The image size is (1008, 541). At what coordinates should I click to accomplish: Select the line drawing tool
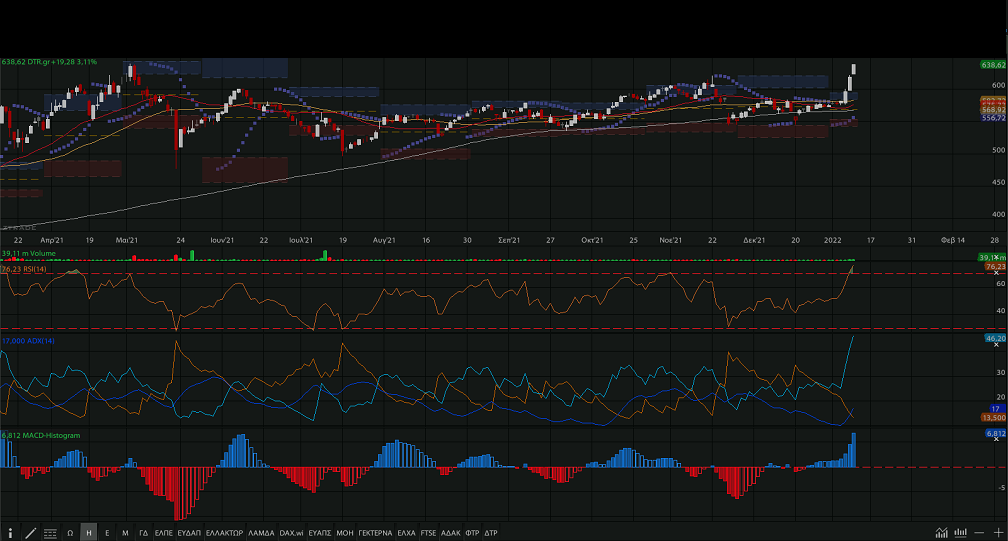pos(30,533)
